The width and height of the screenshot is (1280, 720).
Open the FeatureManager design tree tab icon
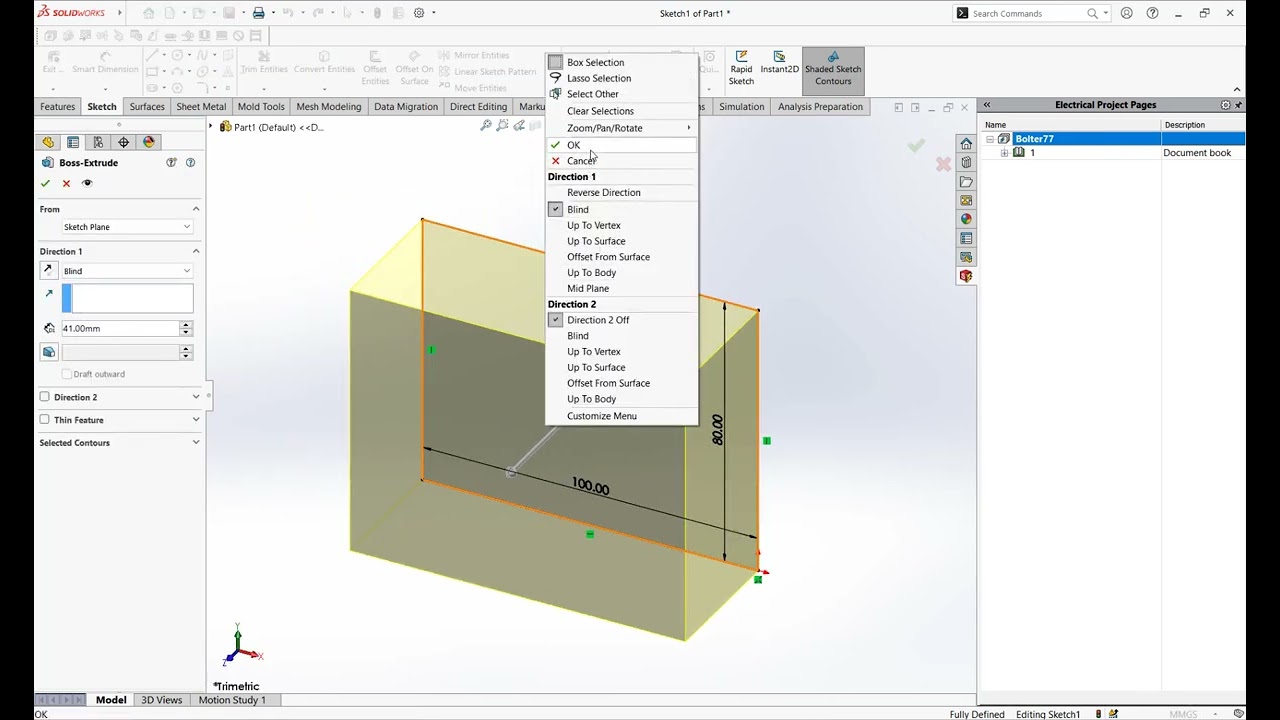(48, 142)
